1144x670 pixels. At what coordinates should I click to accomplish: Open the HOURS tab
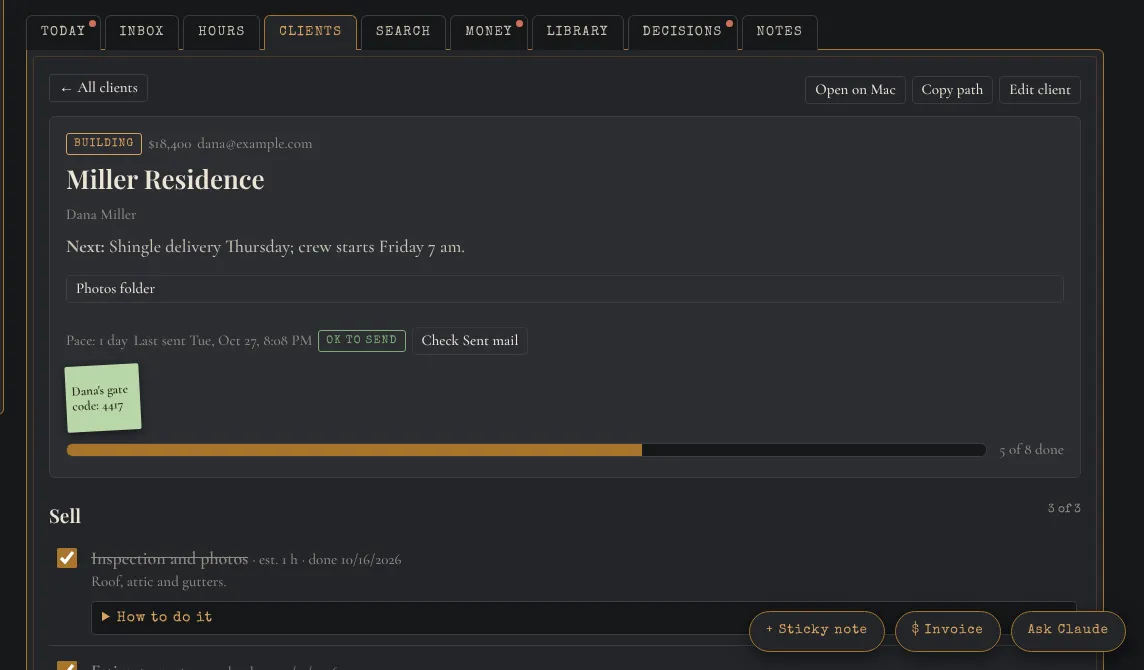point(221,31)
